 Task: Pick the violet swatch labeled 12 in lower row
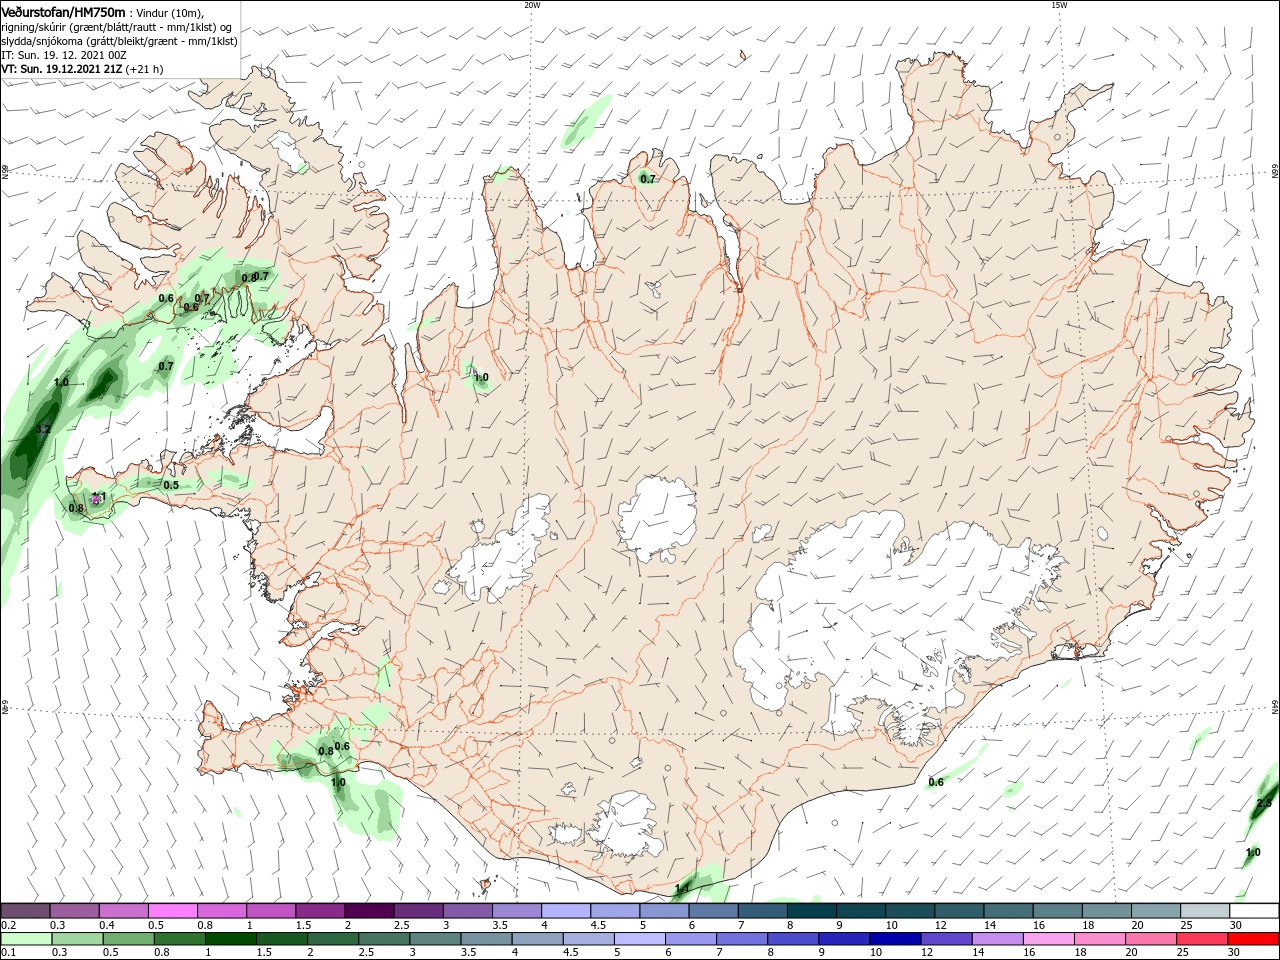946,939
